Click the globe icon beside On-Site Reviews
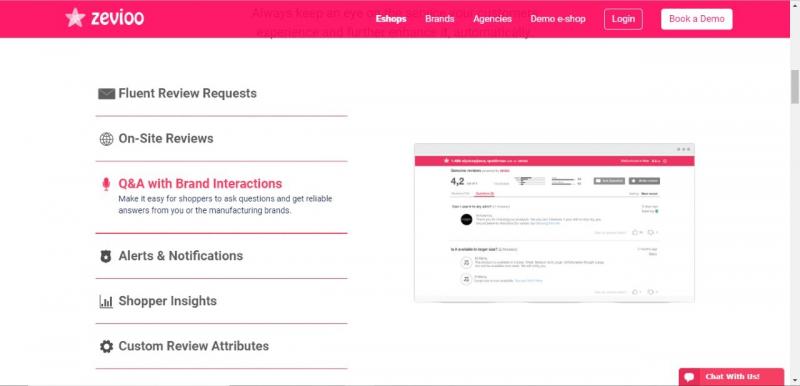This screenshot has width=800, height=386. click(x=106, y=139)
